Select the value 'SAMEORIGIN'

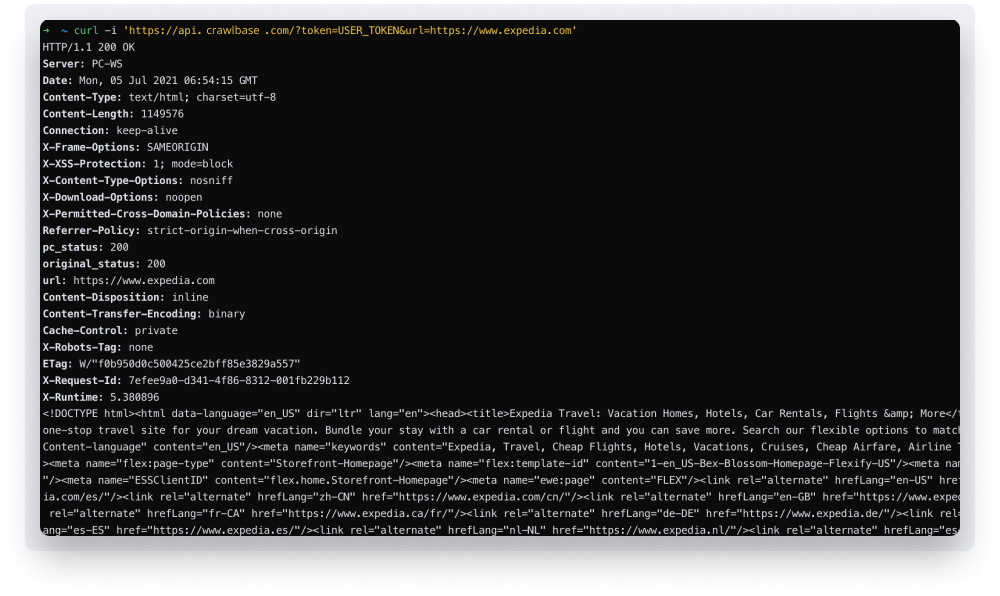[x=178, y=147]
